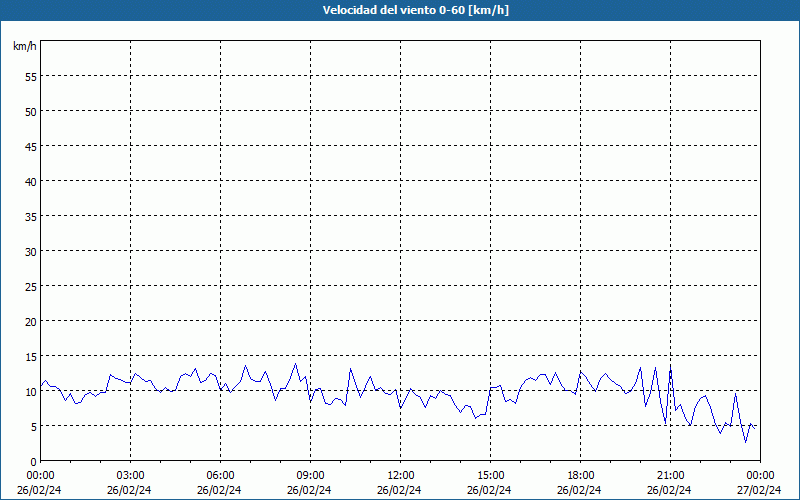The image size is (800, 500).
Task: Click the '21:00' time label on x-axis
Action: [x=670, y=476]
